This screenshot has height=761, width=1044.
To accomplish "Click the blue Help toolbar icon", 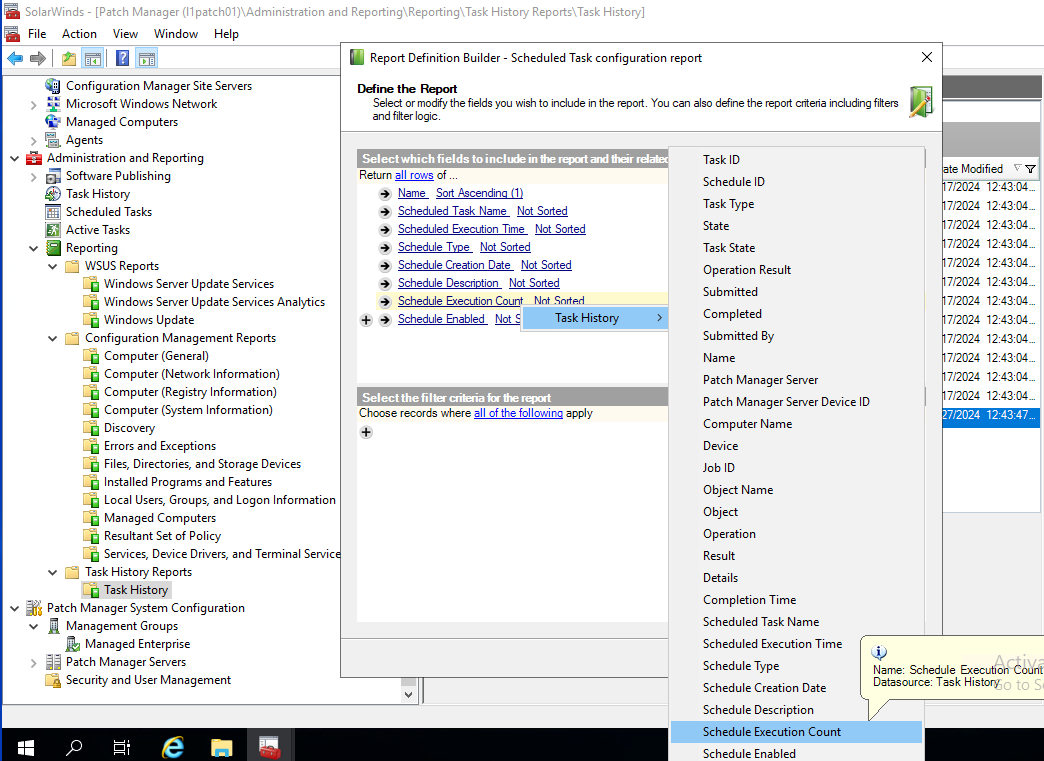I will click(x=123, y=59).
